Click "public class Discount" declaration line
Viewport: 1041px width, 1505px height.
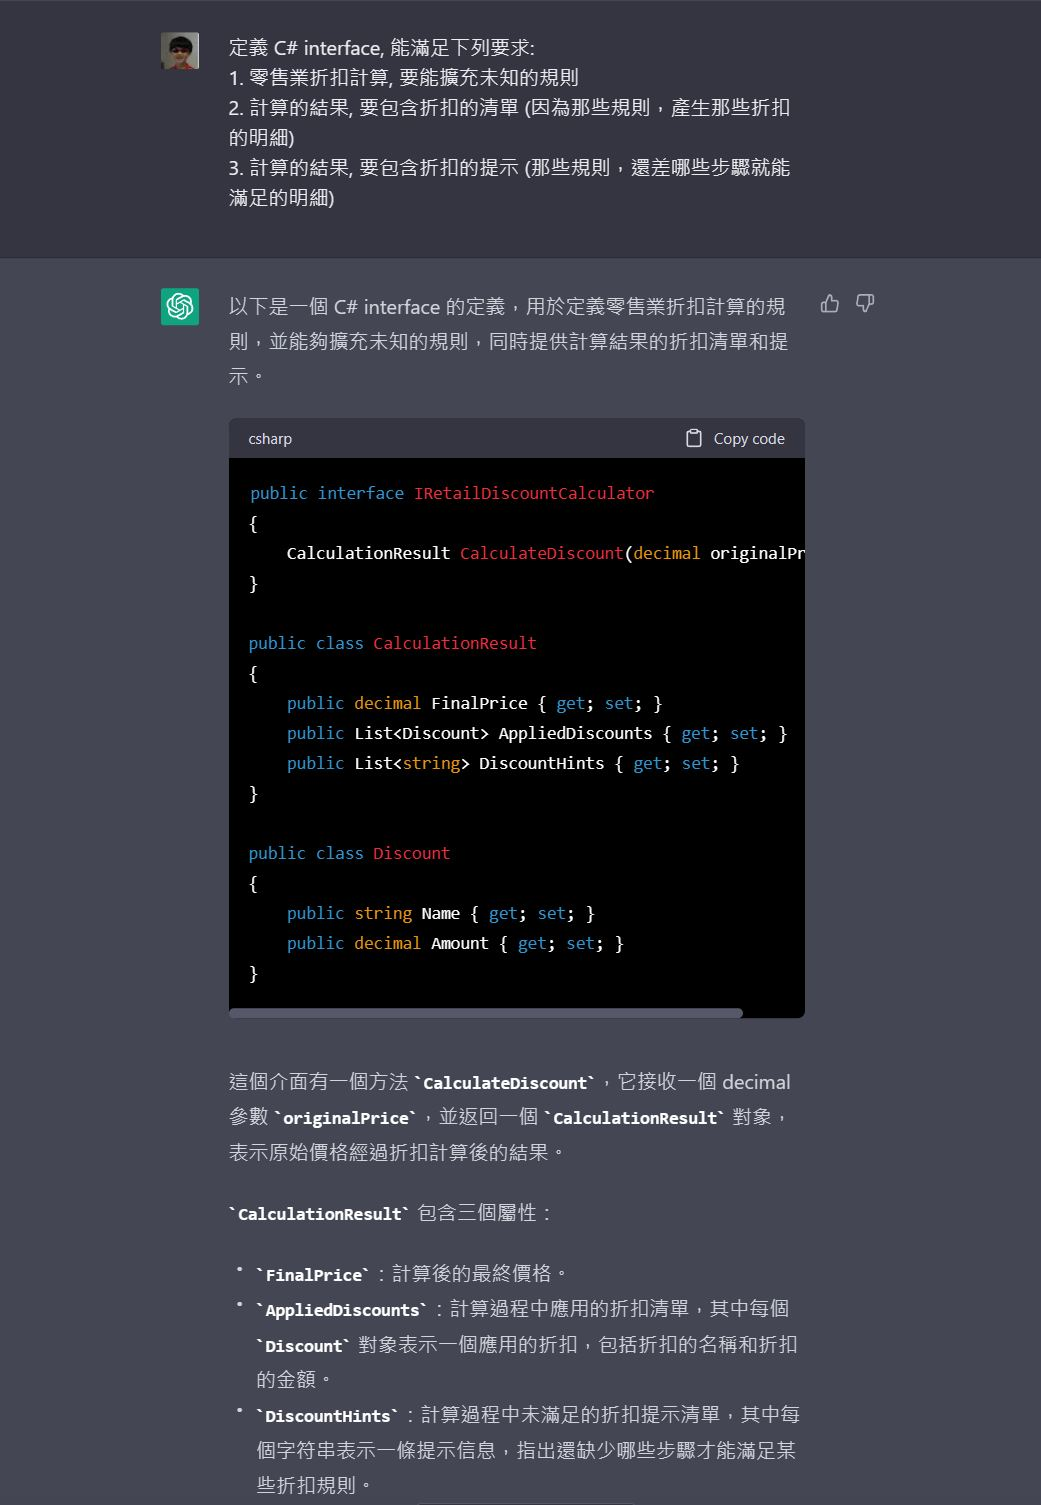pos(349,853)
